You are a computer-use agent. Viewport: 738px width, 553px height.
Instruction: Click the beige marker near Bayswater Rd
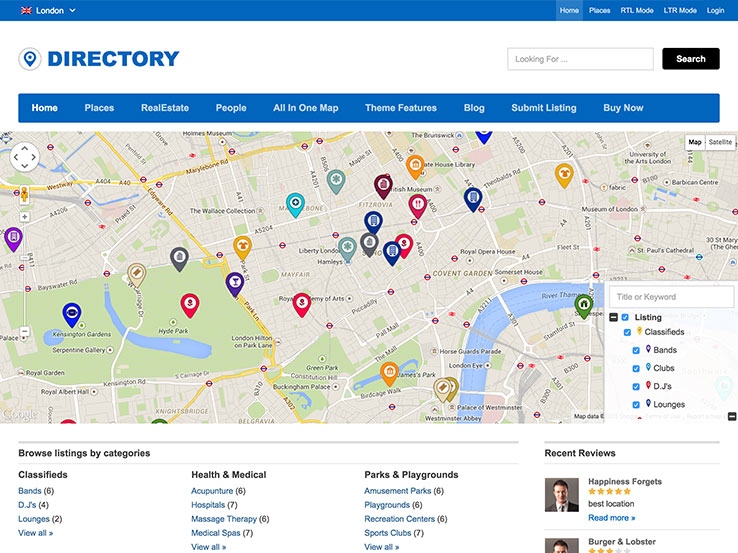click(x=136, y=274)
